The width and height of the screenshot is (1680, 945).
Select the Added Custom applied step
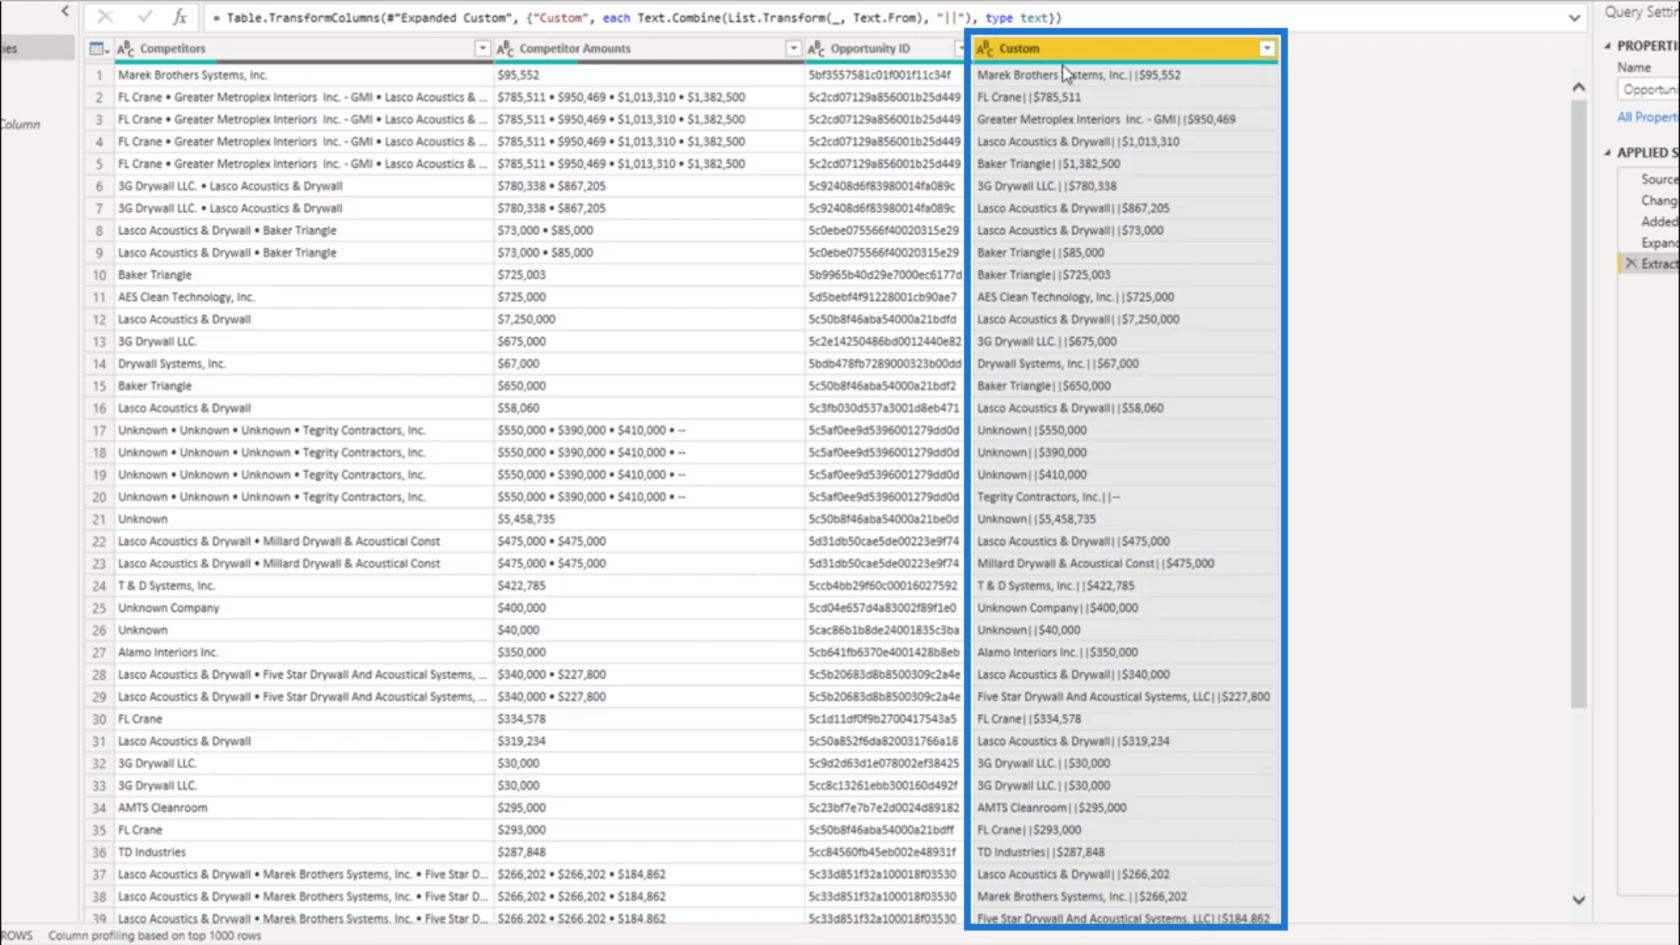pyautogui.click(x=1659, y=221)
